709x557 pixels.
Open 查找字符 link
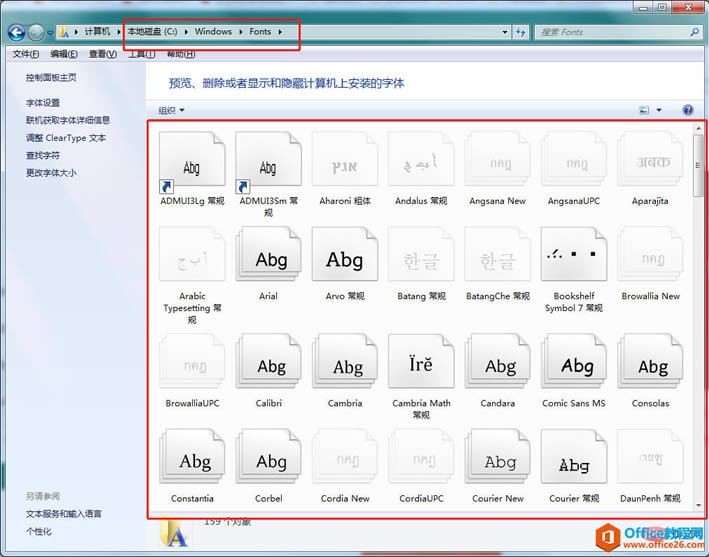pos(43,156)
